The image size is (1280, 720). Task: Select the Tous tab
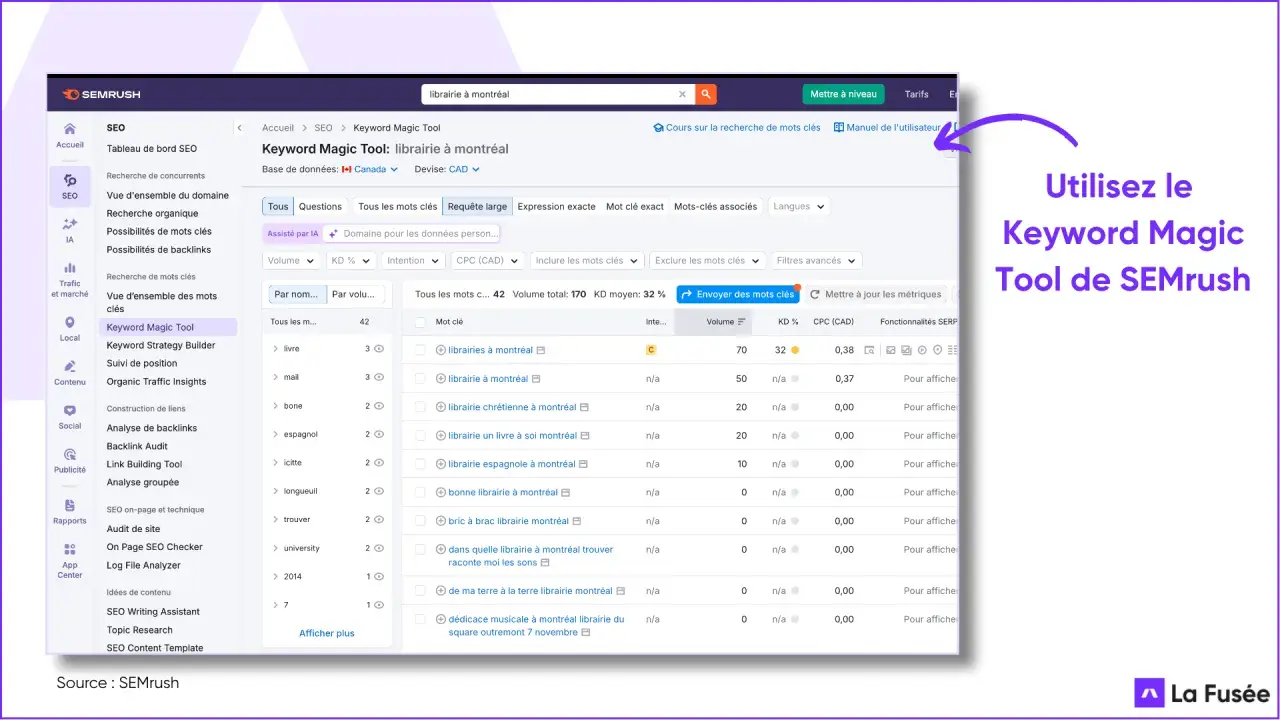278,206
